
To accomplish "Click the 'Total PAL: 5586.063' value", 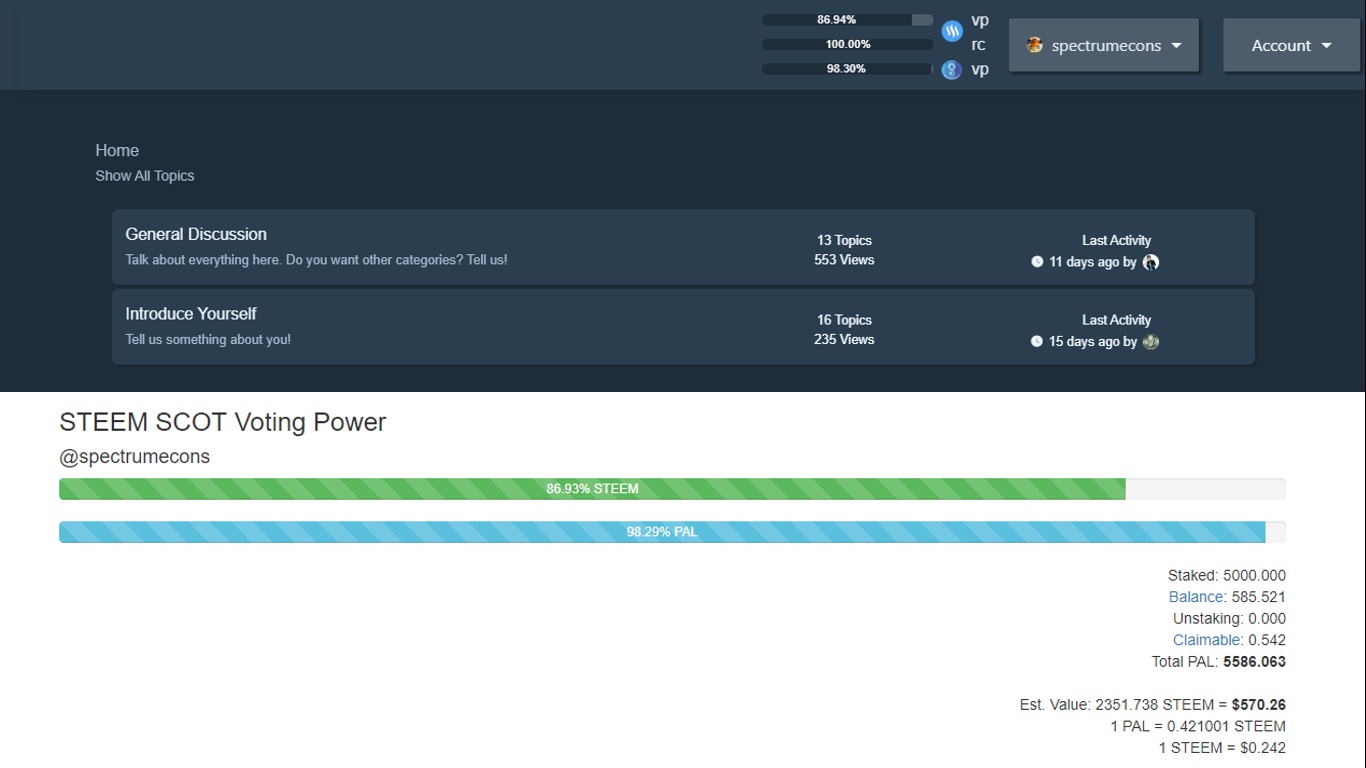I will pos(1219,662).
